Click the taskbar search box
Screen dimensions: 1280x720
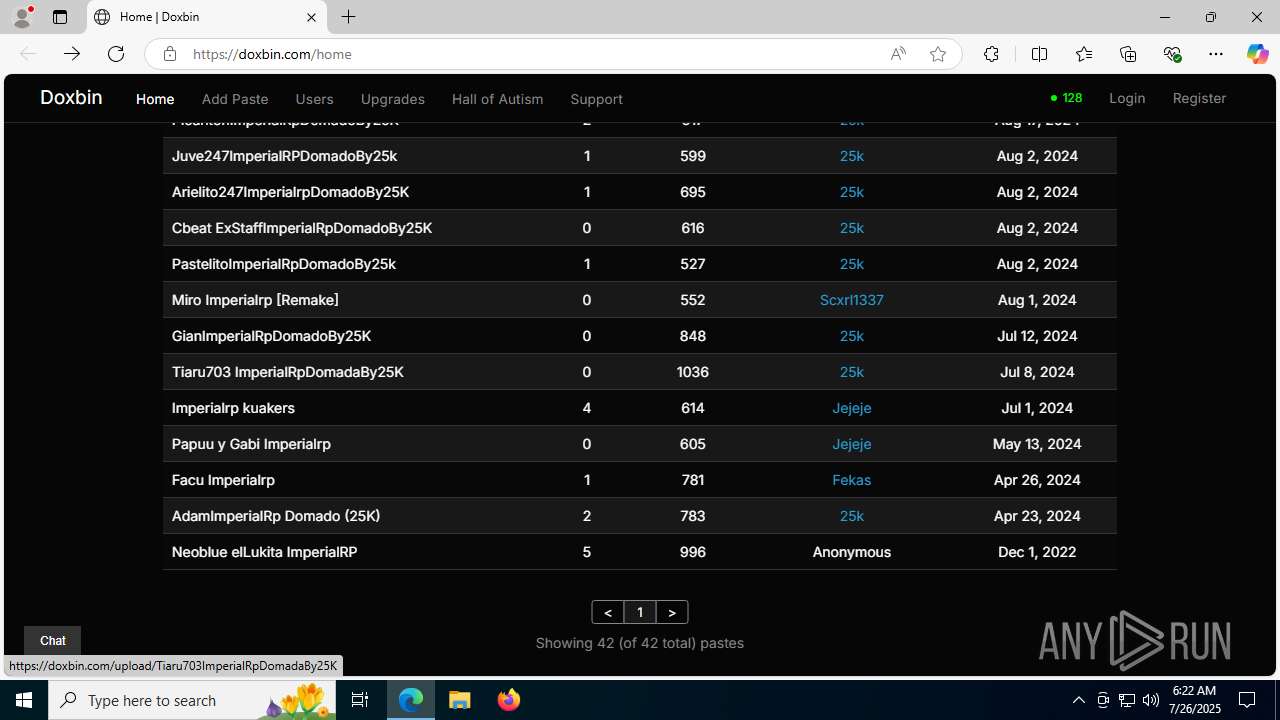[x=192, y=700]
